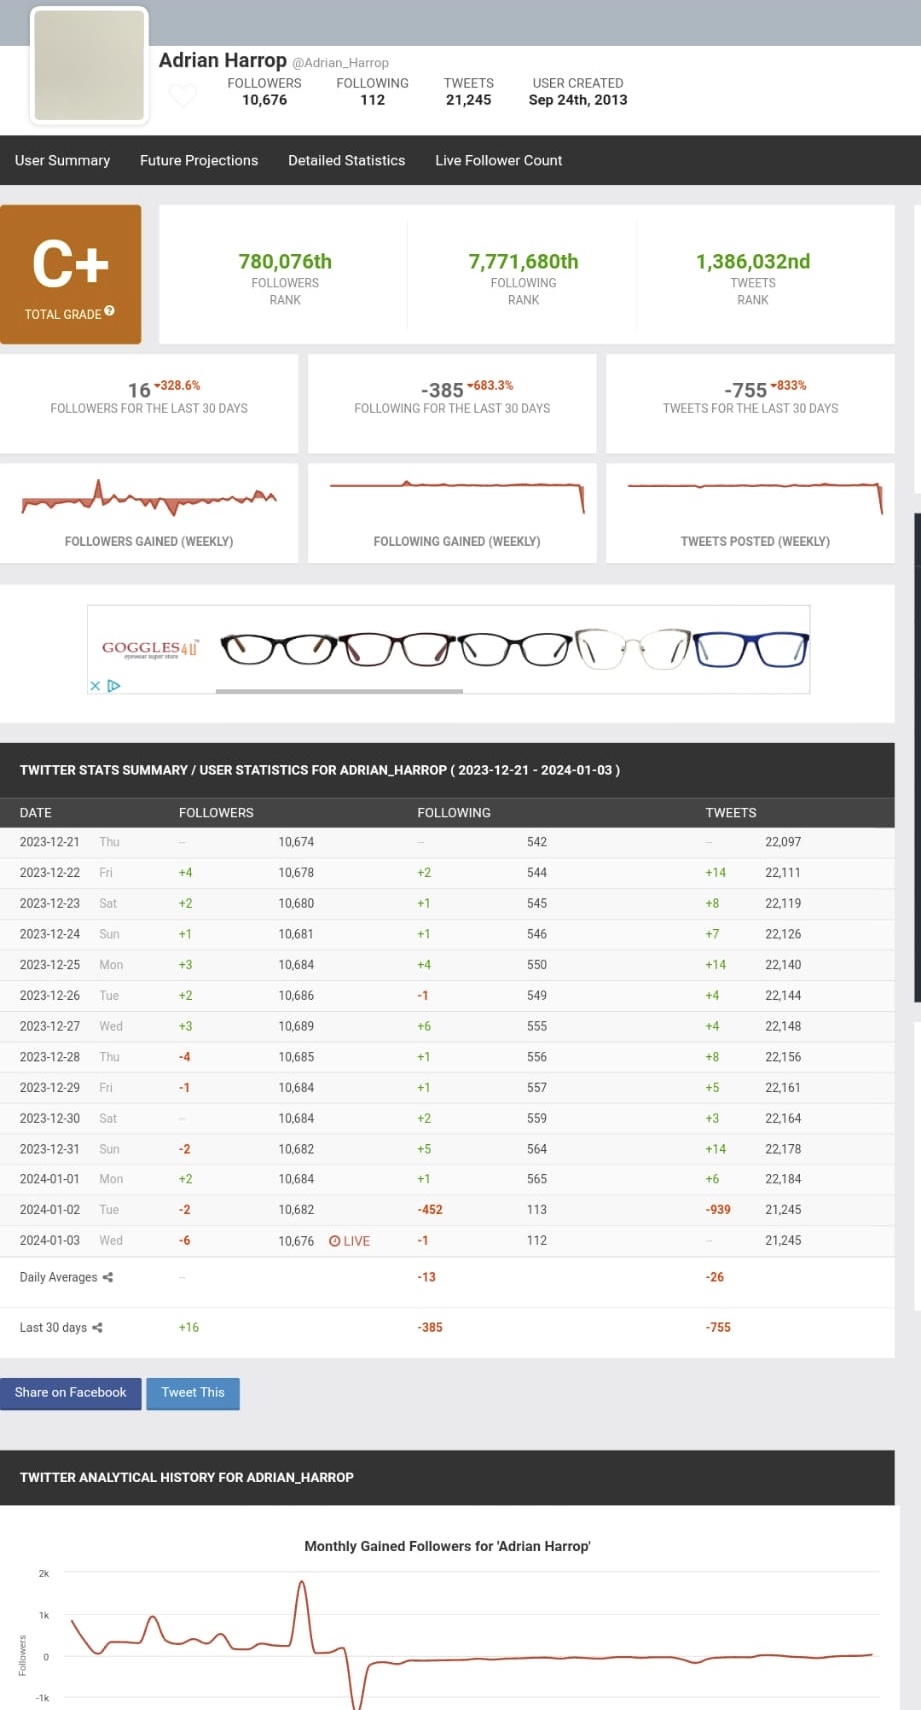Click the 780,076th followers rank value

285,261
